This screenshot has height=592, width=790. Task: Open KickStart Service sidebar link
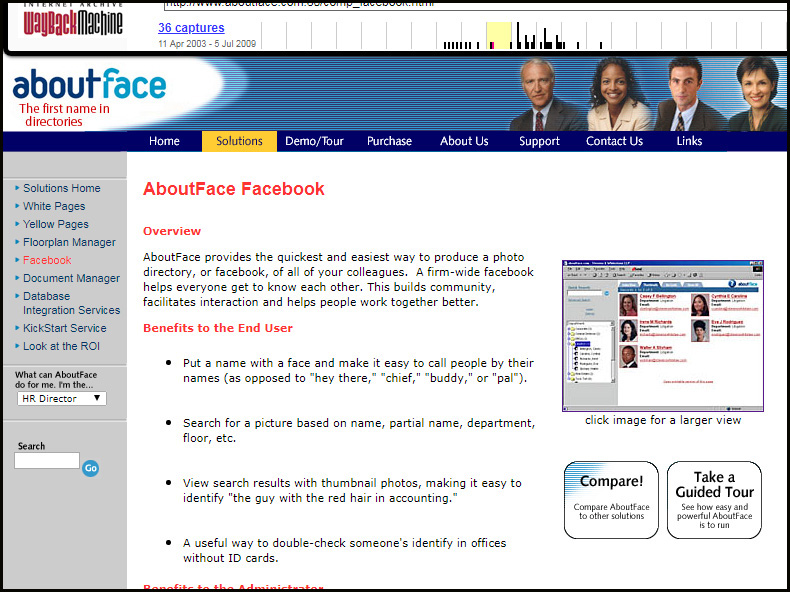pos(64,328)
